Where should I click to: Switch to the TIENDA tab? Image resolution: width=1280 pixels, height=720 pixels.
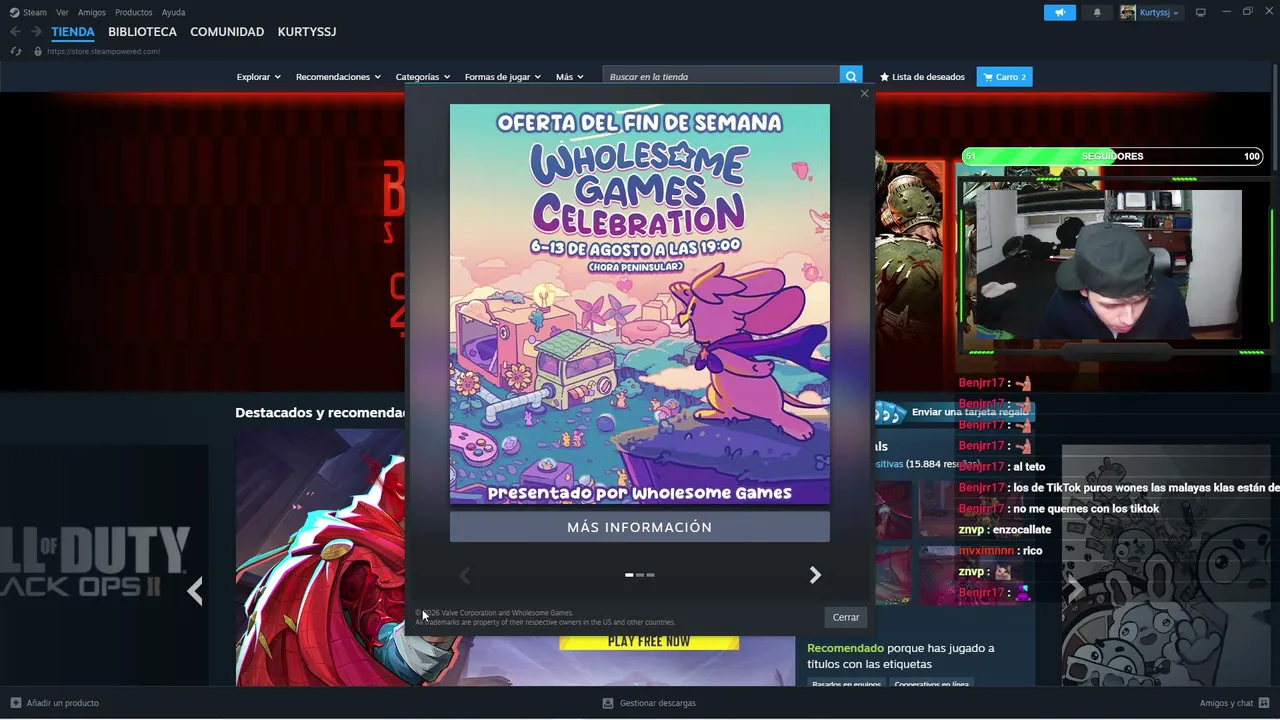click(73, 32)
